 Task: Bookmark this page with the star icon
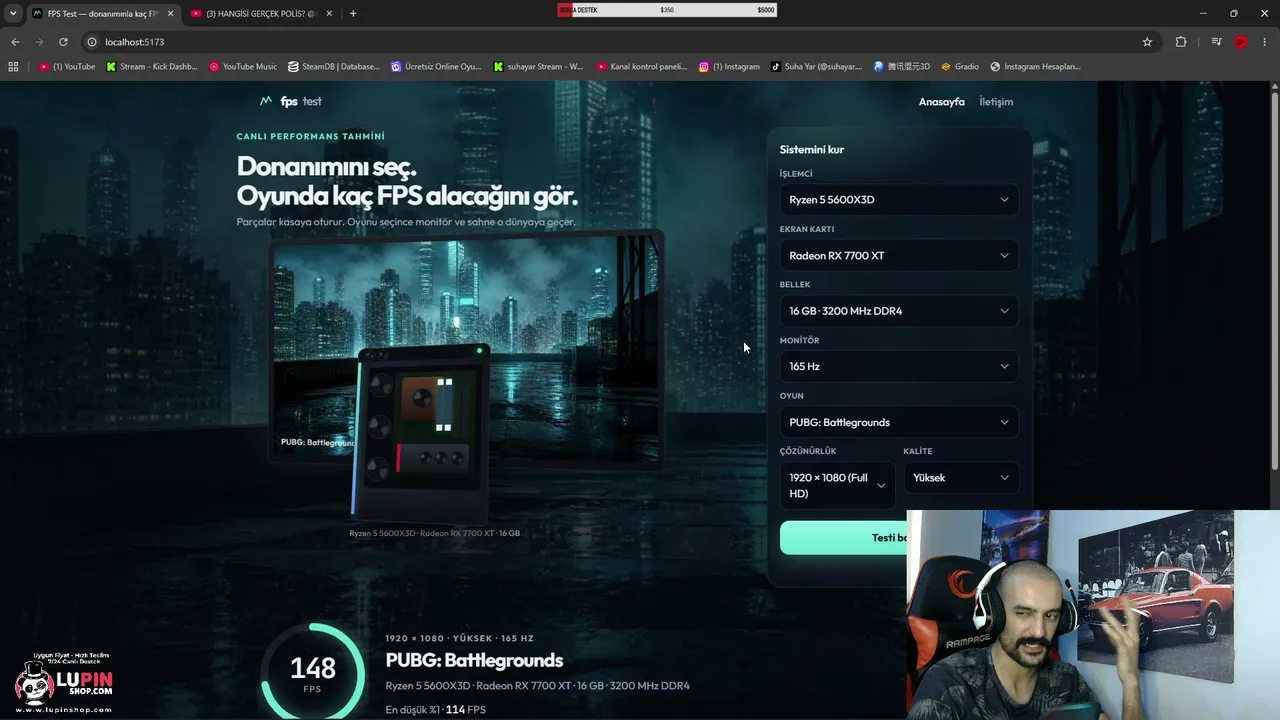point(1147,42)
